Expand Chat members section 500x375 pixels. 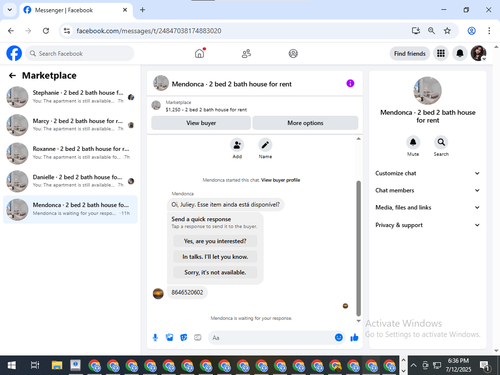[427, 190]
